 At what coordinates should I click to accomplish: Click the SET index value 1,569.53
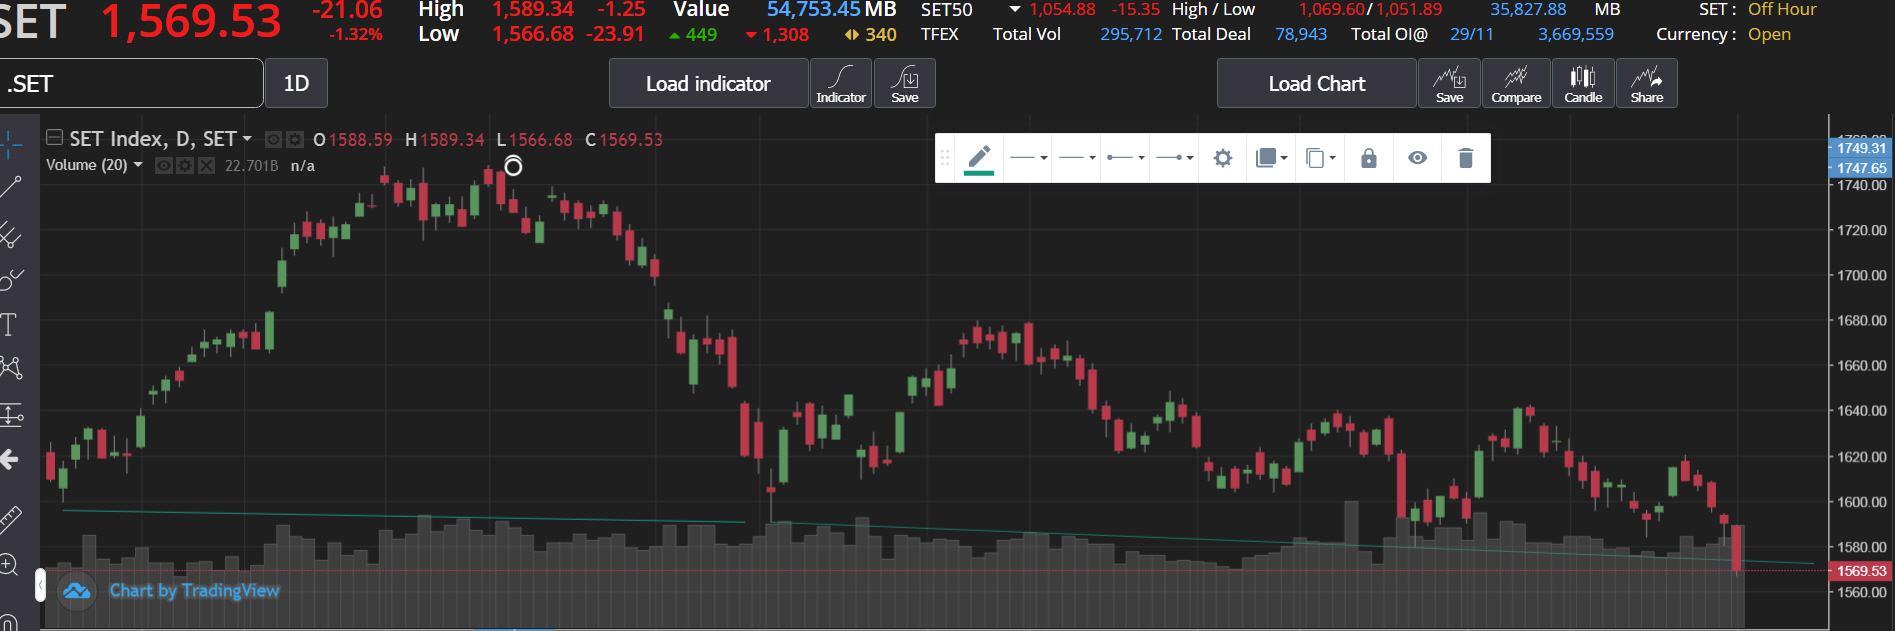[191, 22]
